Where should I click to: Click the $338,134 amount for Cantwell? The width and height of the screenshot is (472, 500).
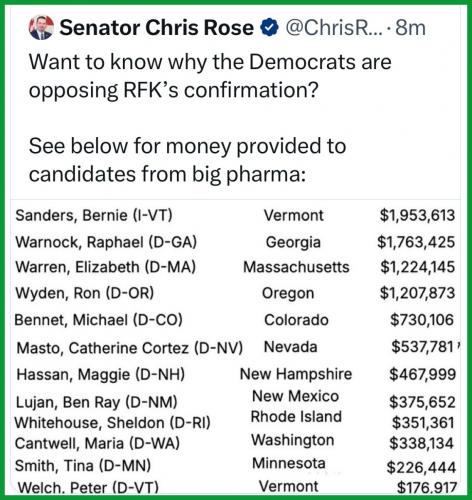coord(422,444)
